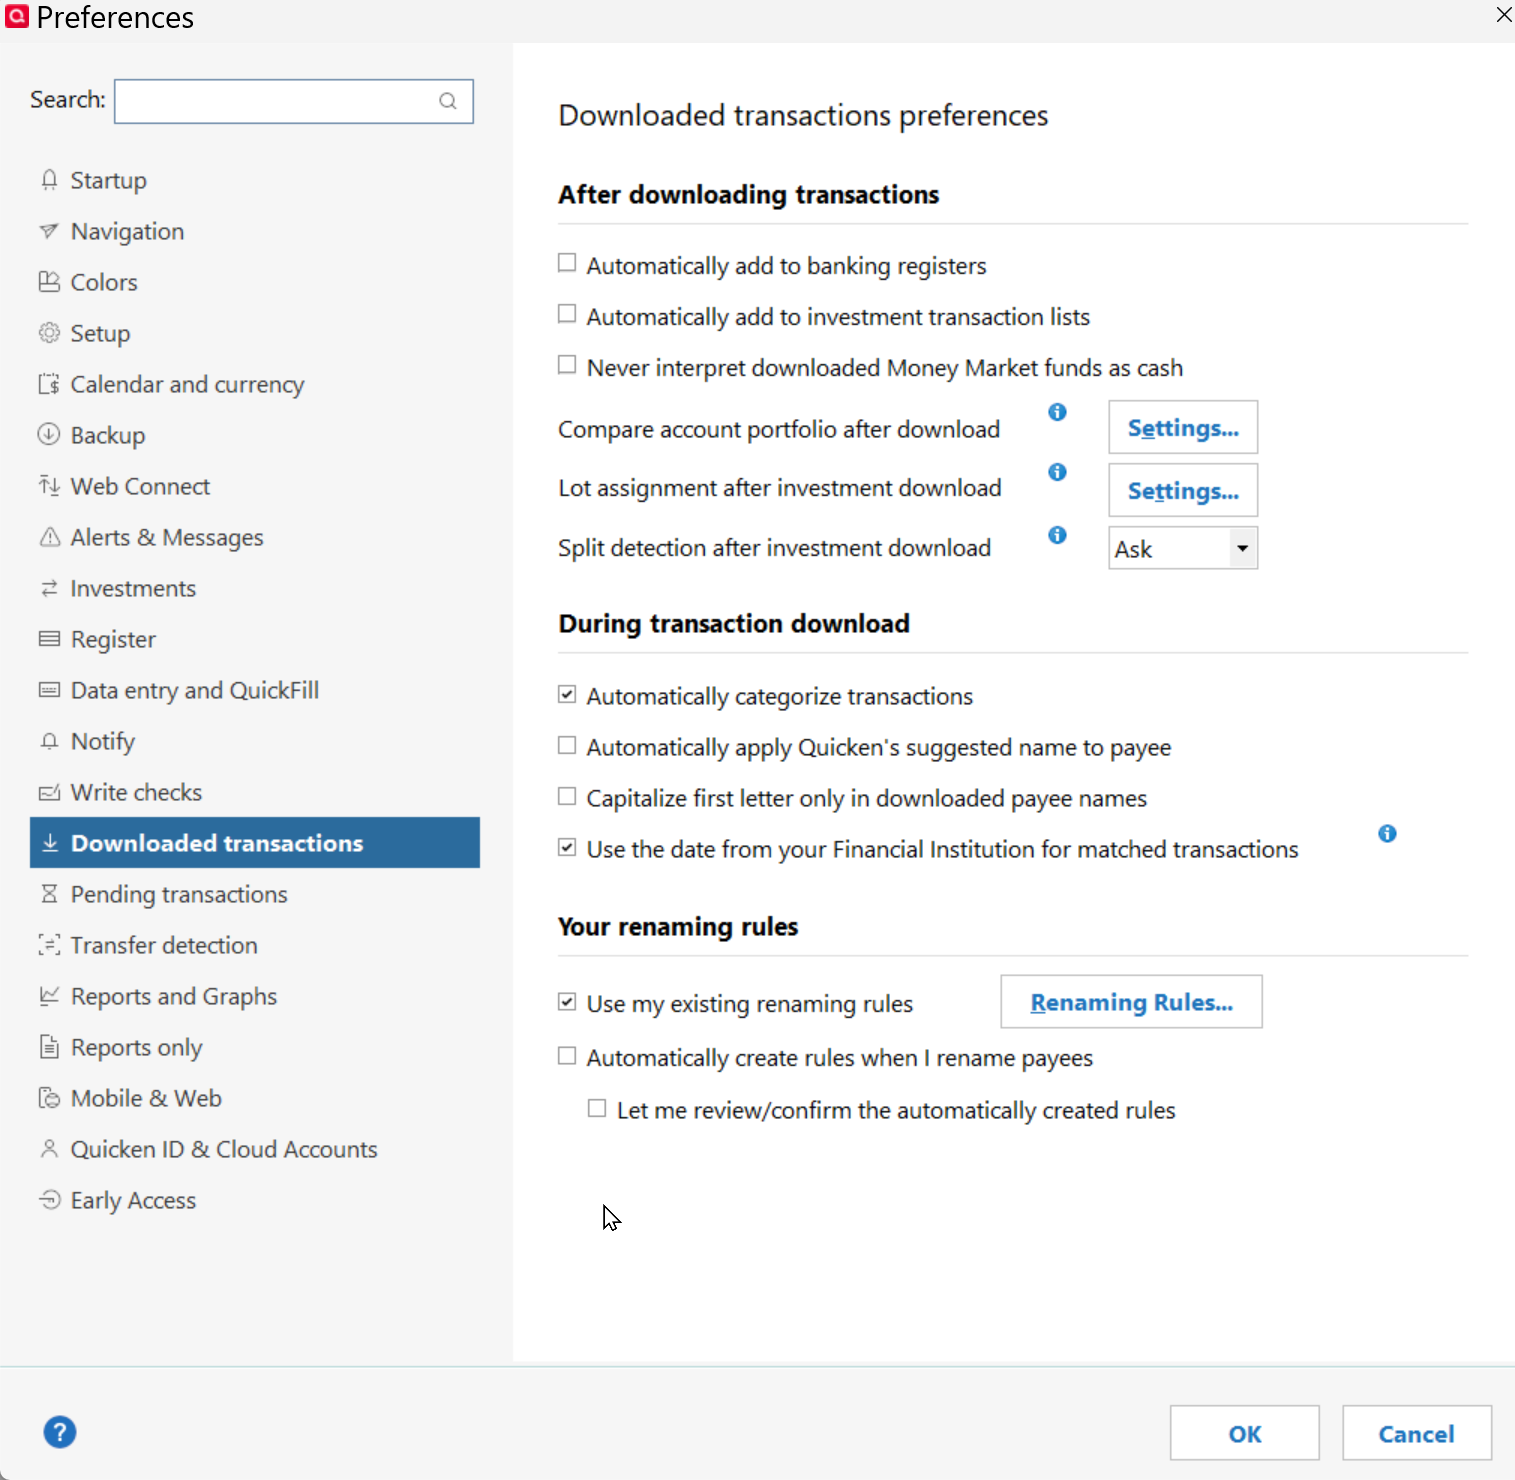Check Never interpret Money Market funds as cash
This screenshot has width=1515, height=1480.
click(567, 365)
